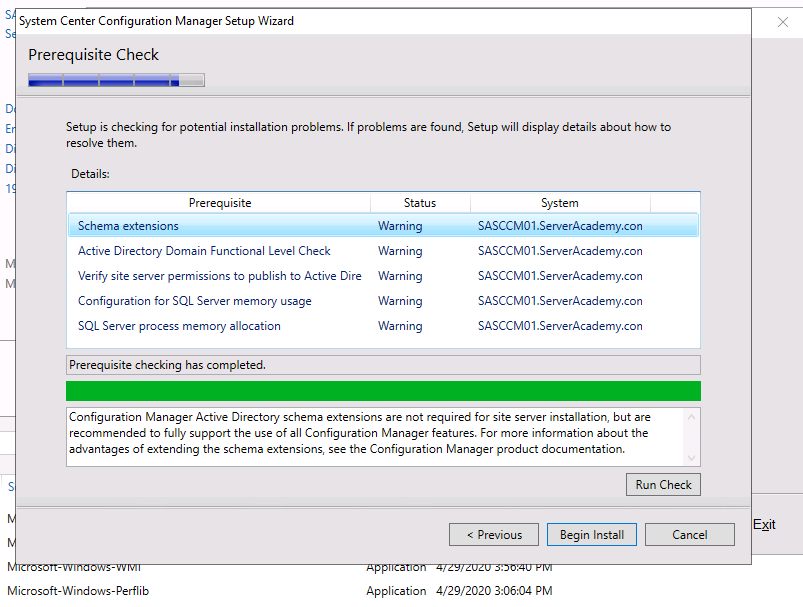
Task: Cancel the setup wizard
Action: 689,534
